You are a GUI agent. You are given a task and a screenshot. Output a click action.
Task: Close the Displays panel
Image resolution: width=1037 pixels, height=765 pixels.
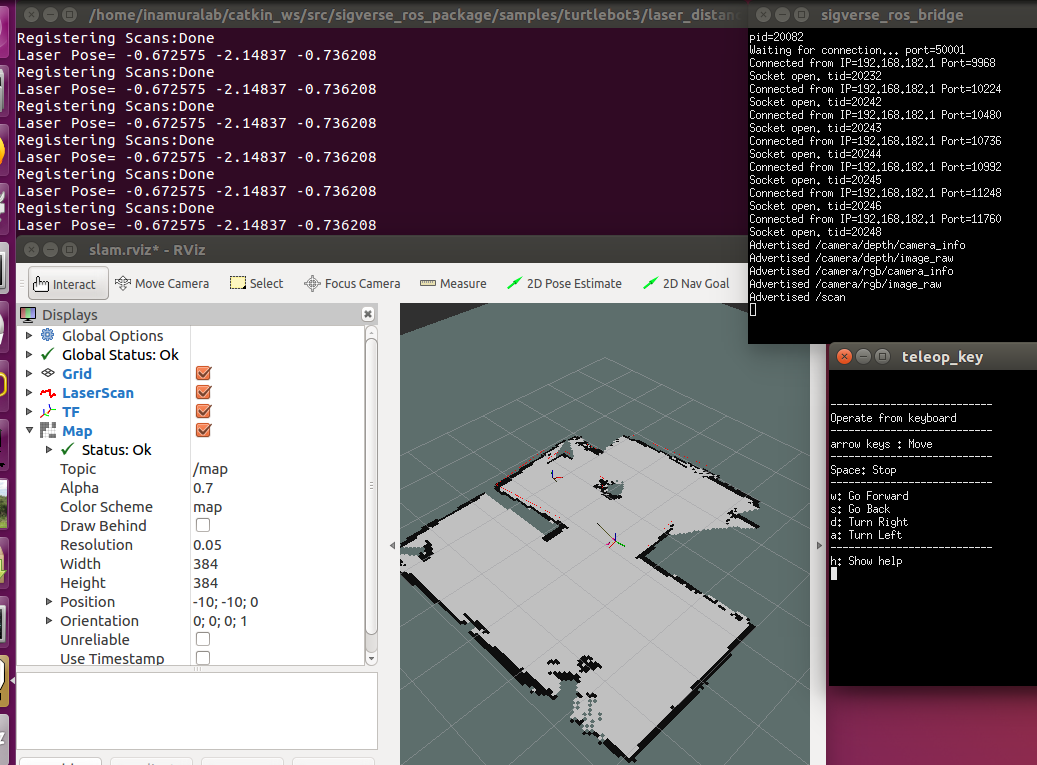point(367,314)
